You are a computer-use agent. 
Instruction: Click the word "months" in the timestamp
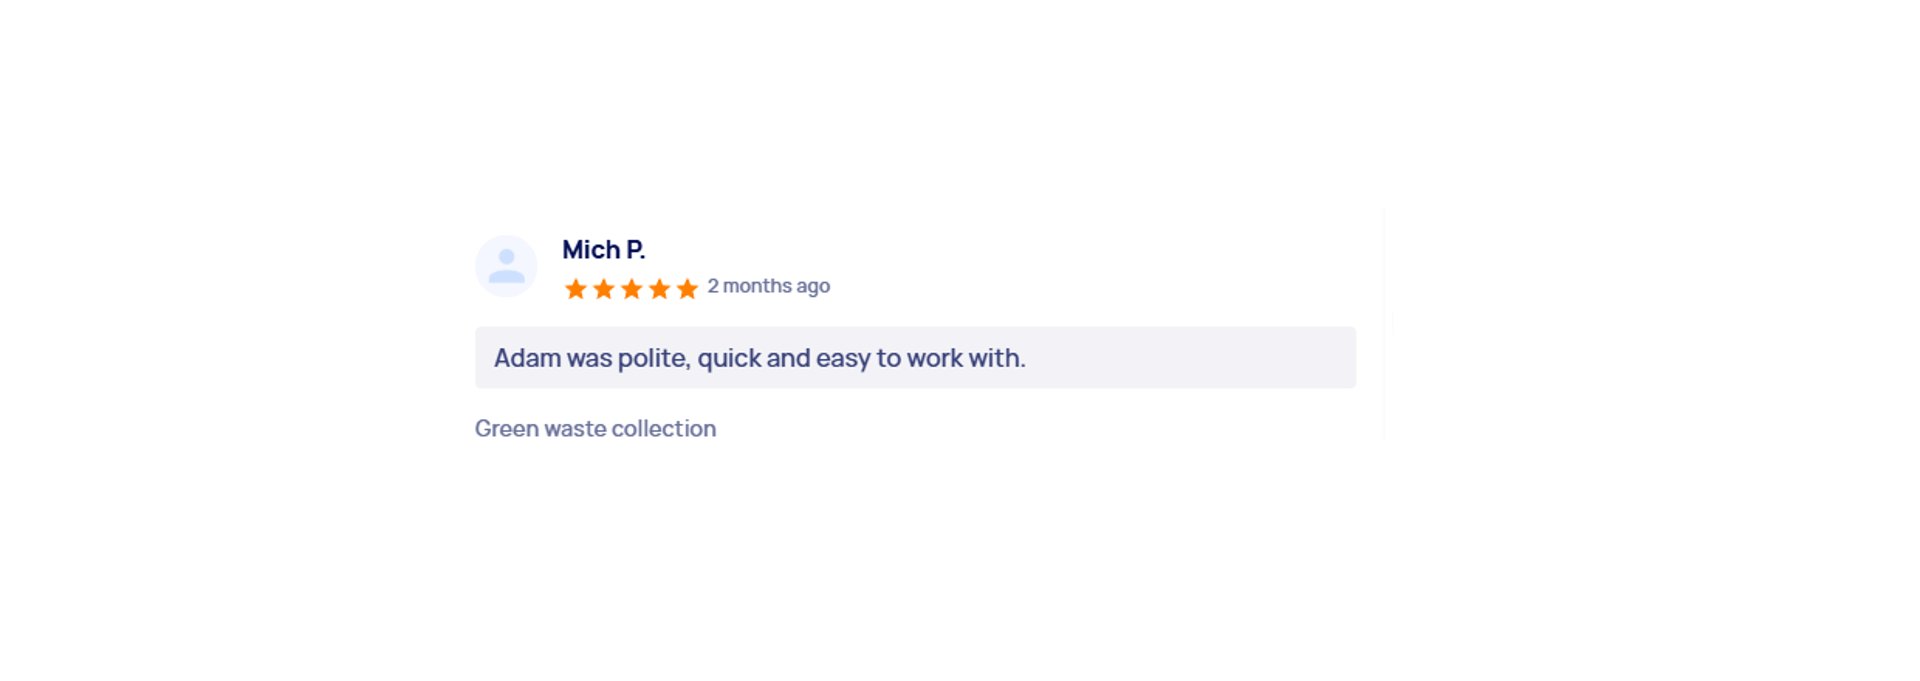(757, 286)
